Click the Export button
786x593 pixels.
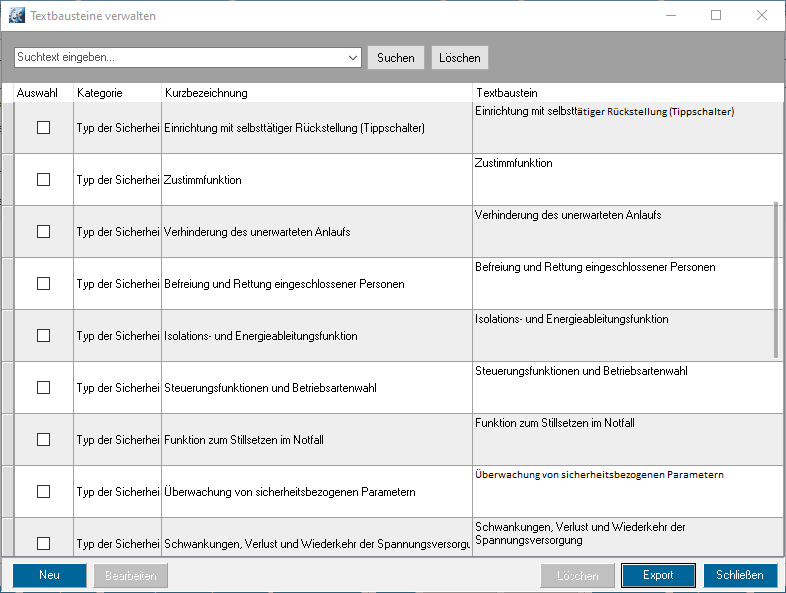pos(658,575)
